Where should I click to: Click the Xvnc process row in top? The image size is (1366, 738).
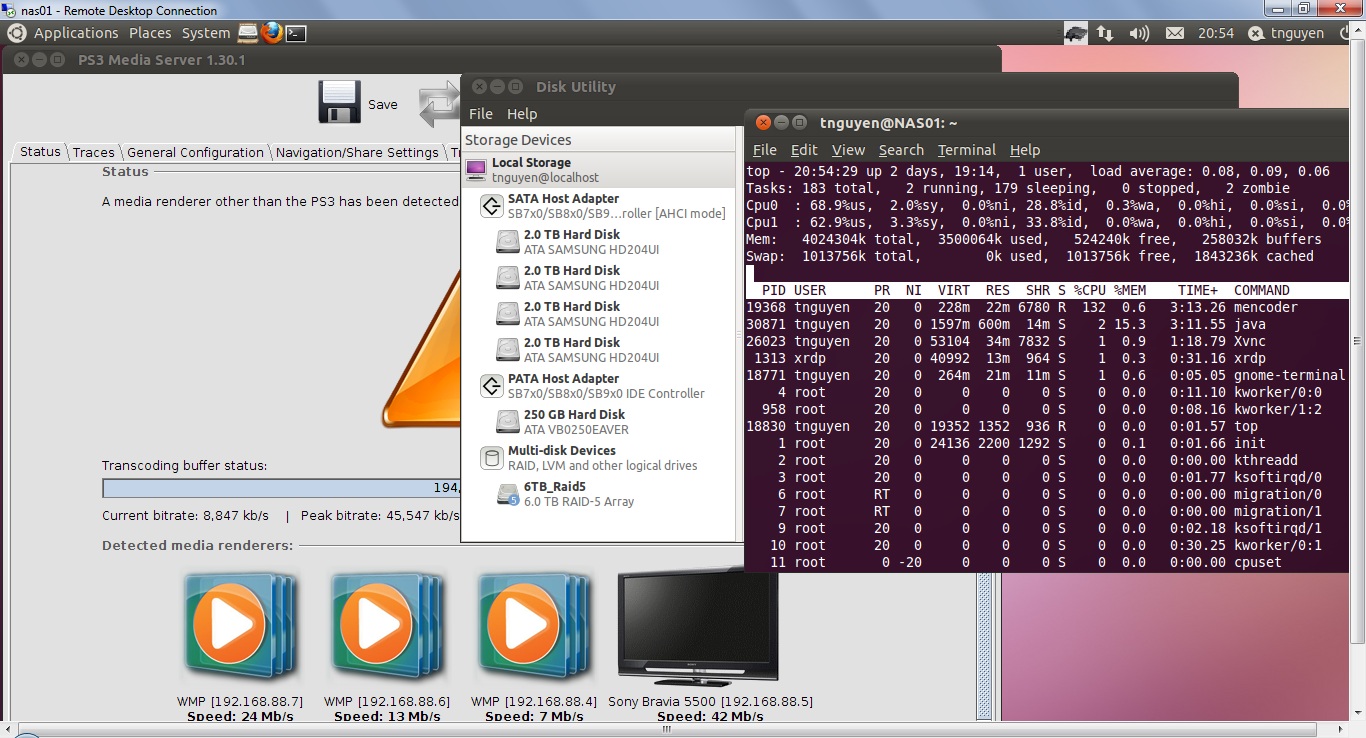tap(1046, 341)
